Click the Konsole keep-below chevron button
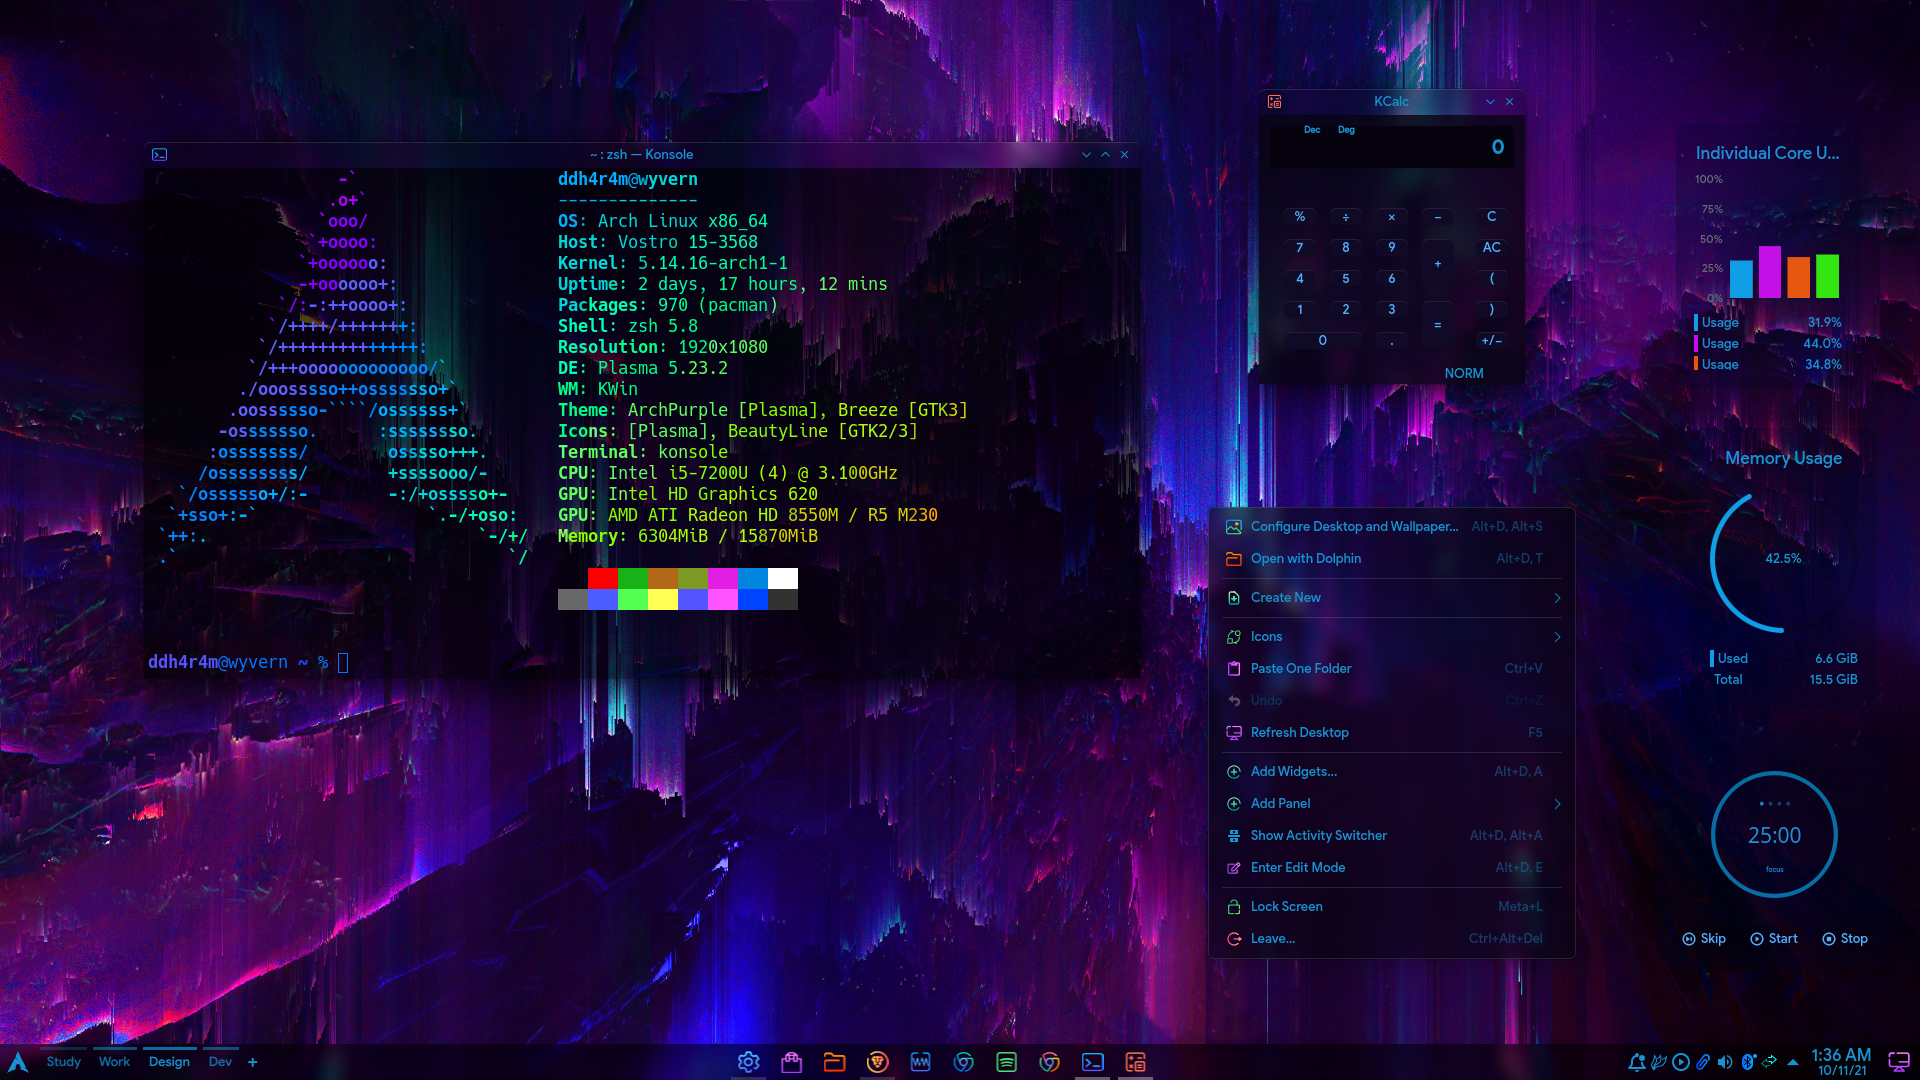Screen dimensions: 1920x1080 (1086, 154)
